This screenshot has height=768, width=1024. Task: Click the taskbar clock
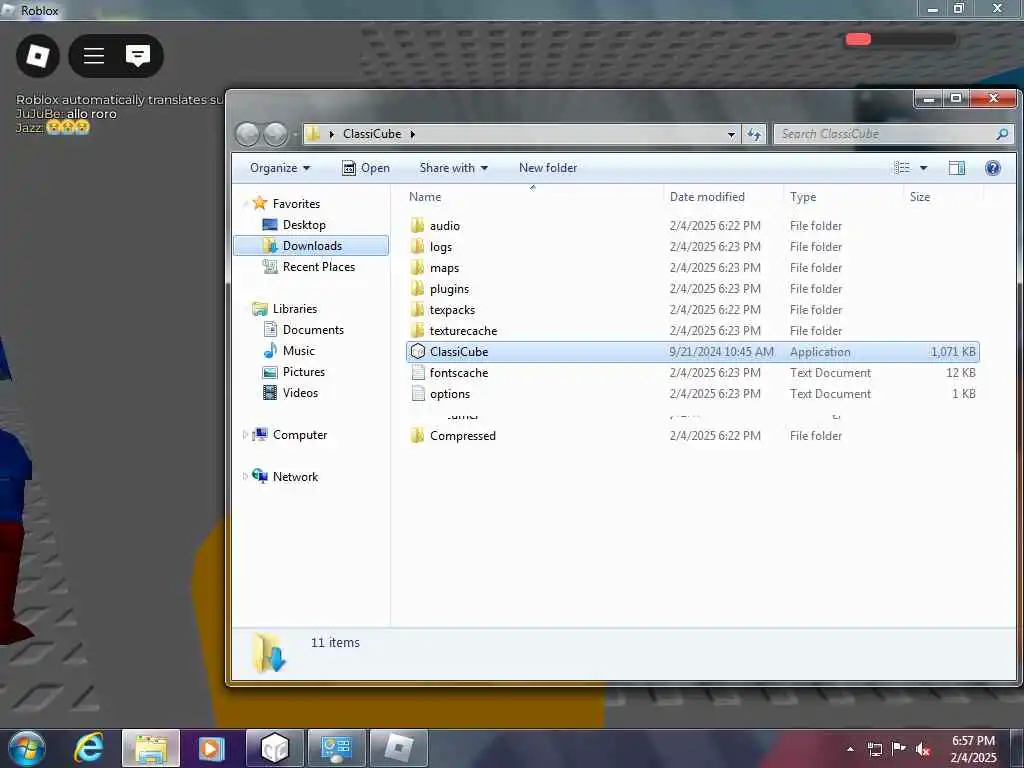pos(973,749)
